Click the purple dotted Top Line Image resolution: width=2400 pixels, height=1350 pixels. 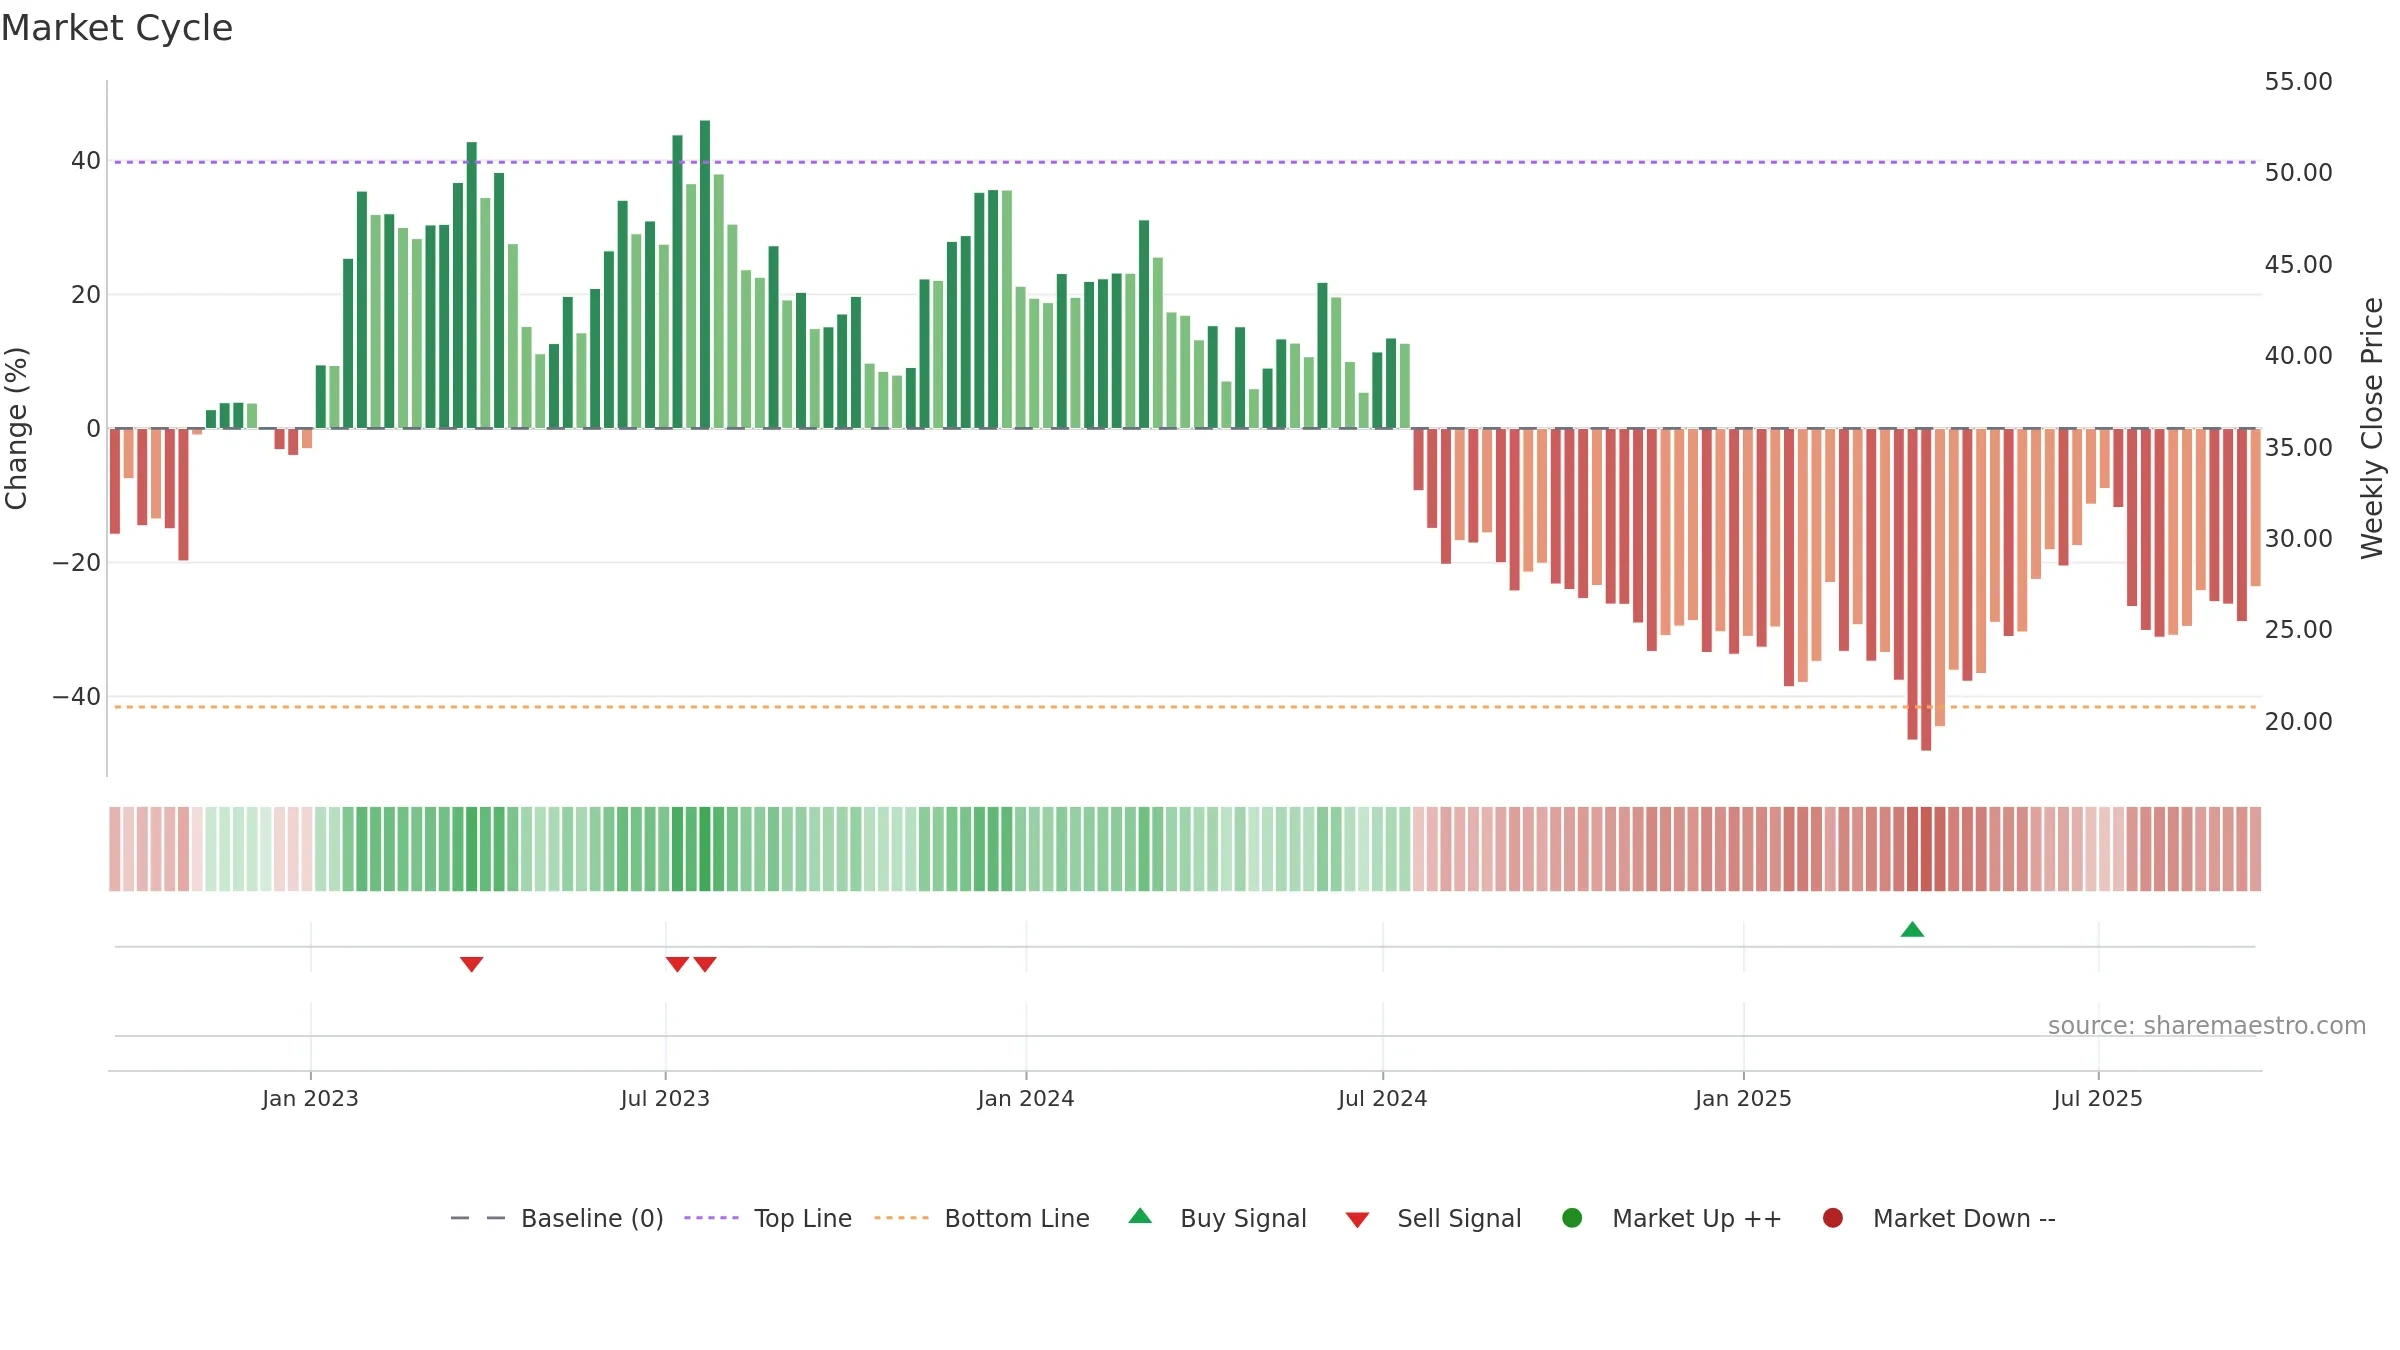(x=1185, y=162)
